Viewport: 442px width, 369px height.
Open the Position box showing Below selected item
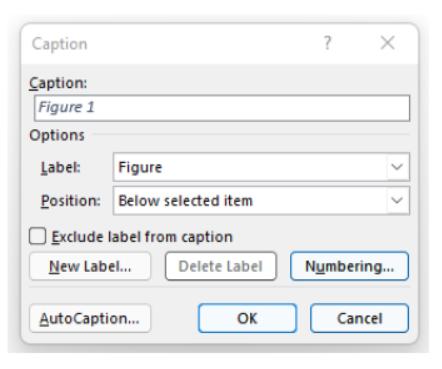[261, 201]
